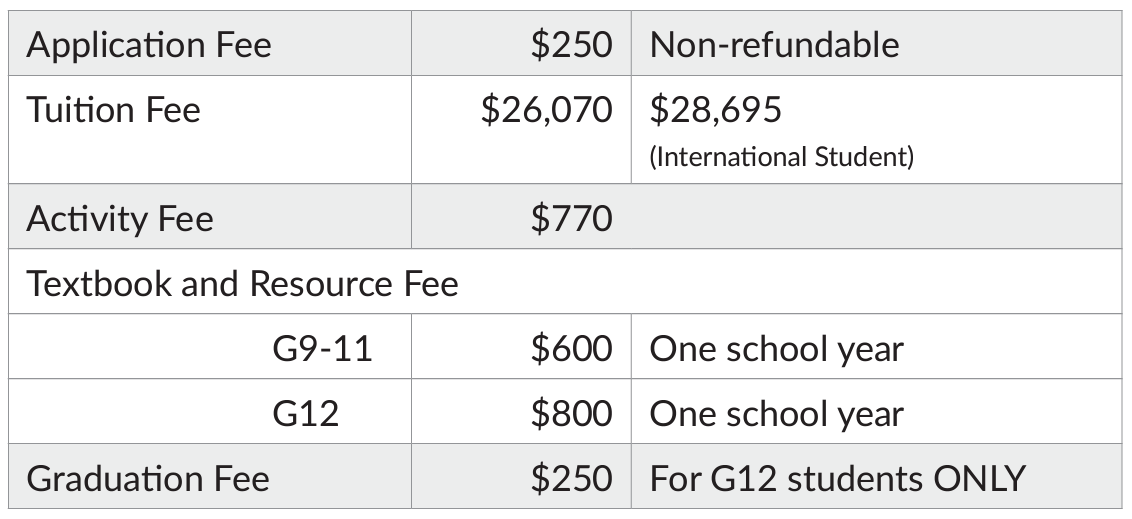
Task: Click the $770 activity fee amount
Action: [x=571, y=219]
